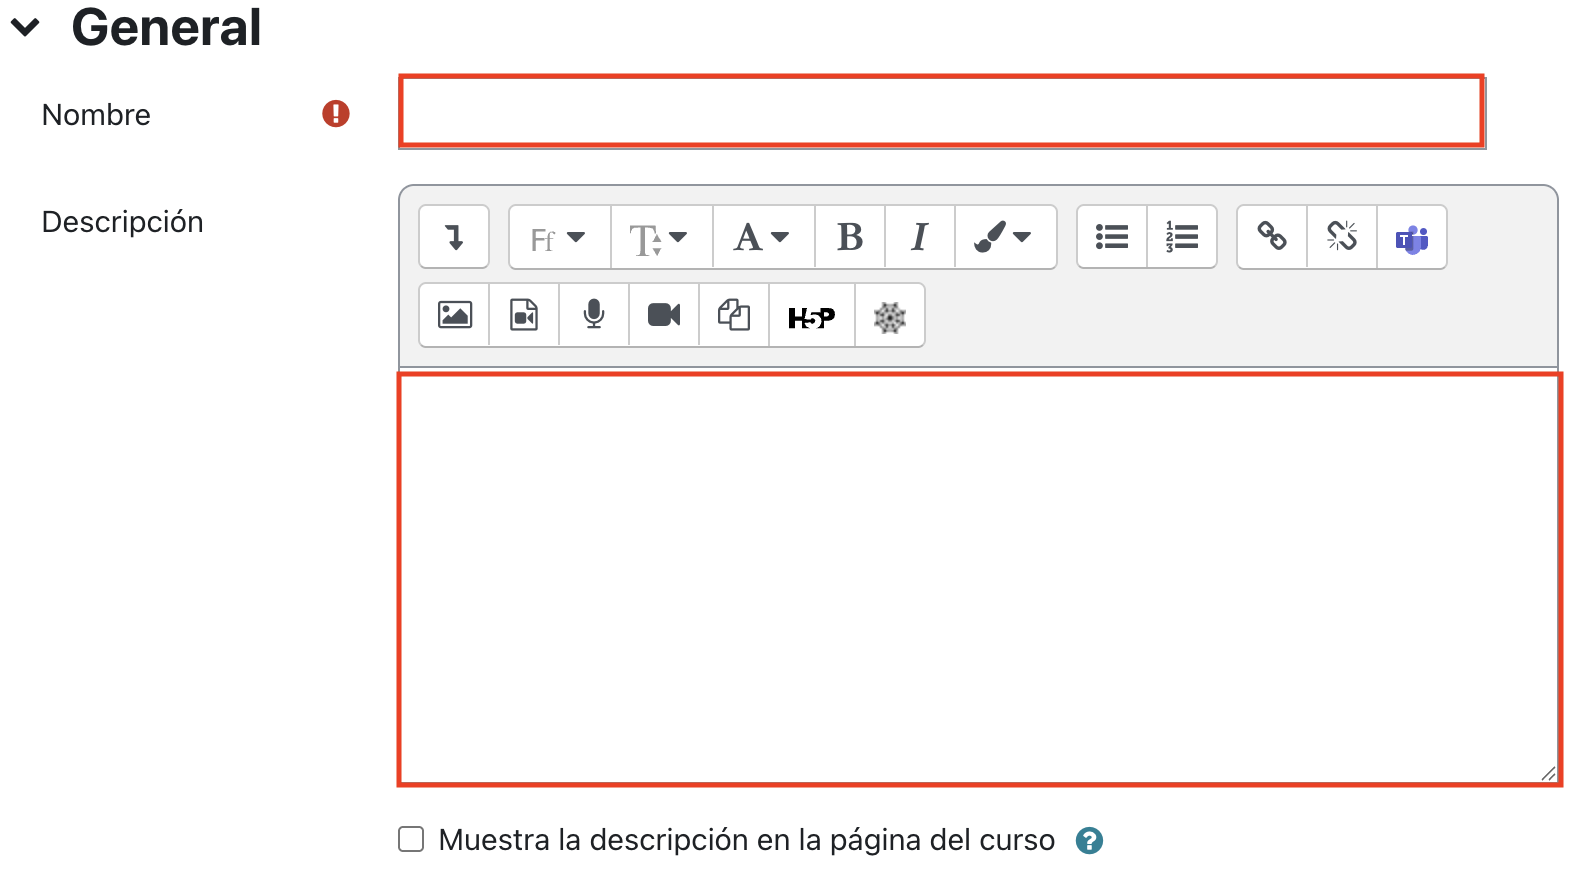Click inside the Descripción text area
Image resolution: width=1580 pixels, height=878 pixels.
click(979, 579)
